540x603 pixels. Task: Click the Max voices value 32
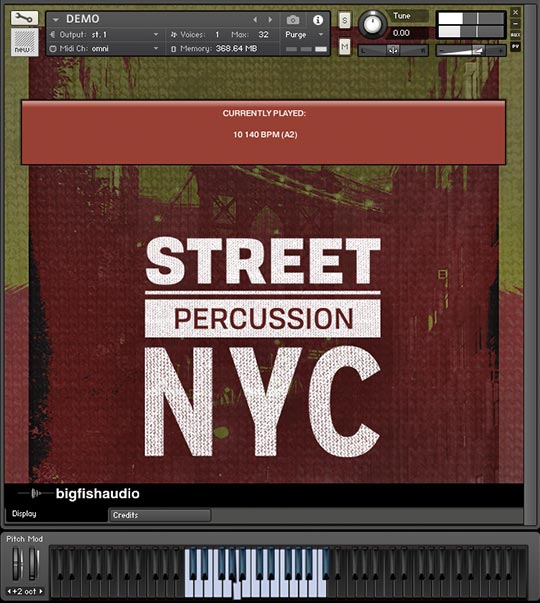coord(263,35)
